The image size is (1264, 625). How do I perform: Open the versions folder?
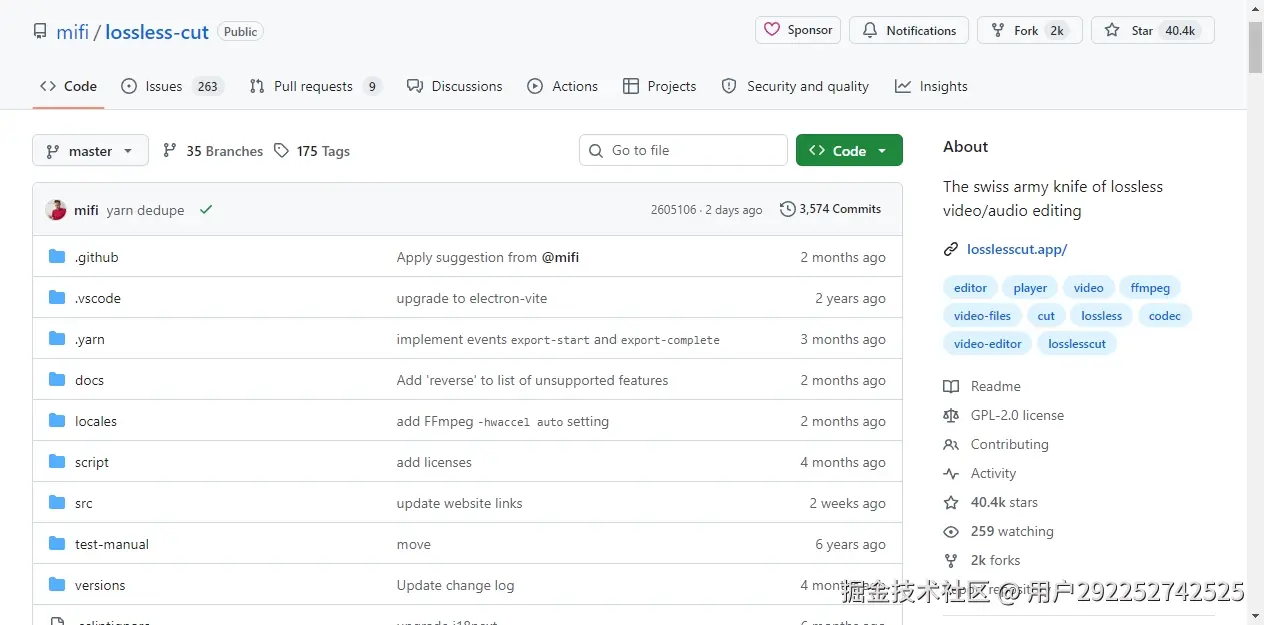(x=100, y=585)
